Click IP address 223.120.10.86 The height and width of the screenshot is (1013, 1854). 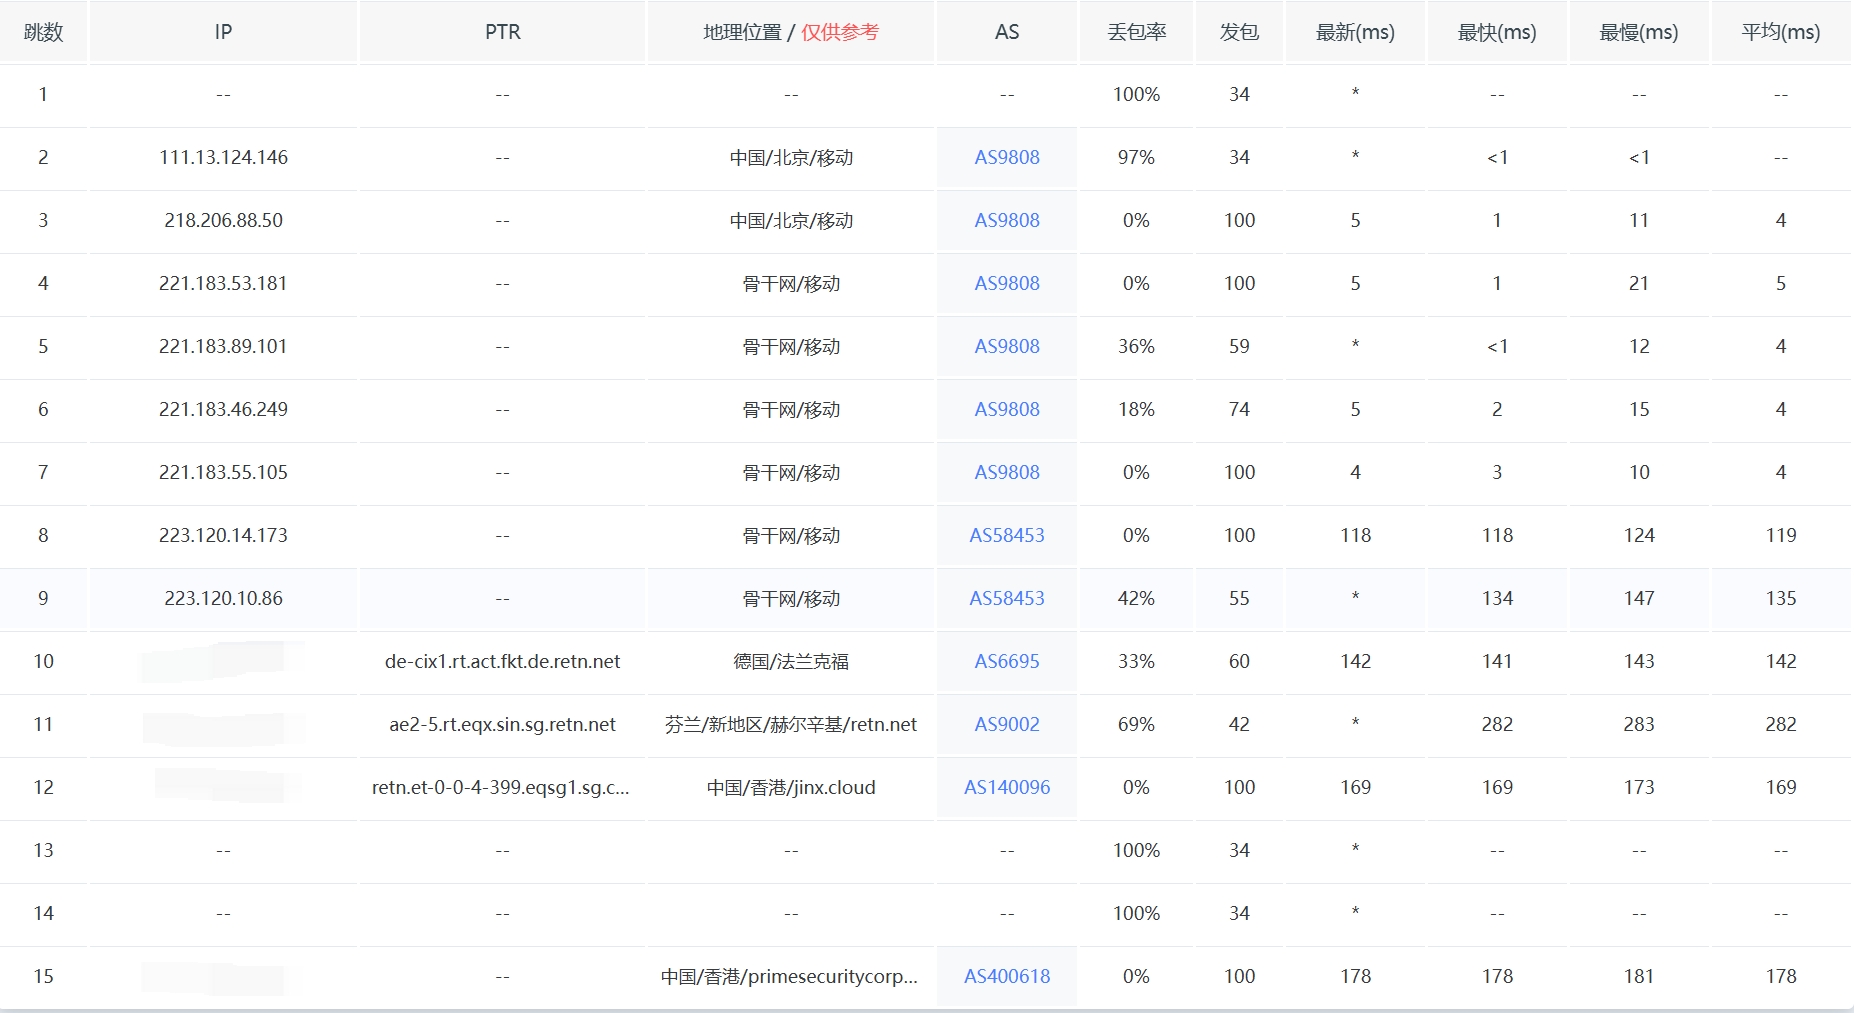pos(223,598)
